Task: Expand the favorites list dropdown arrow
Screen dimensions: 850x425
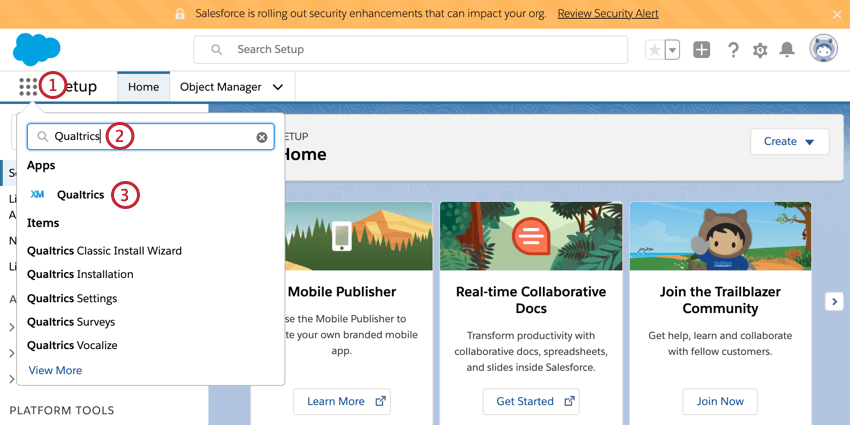Action: click(673, 50)
